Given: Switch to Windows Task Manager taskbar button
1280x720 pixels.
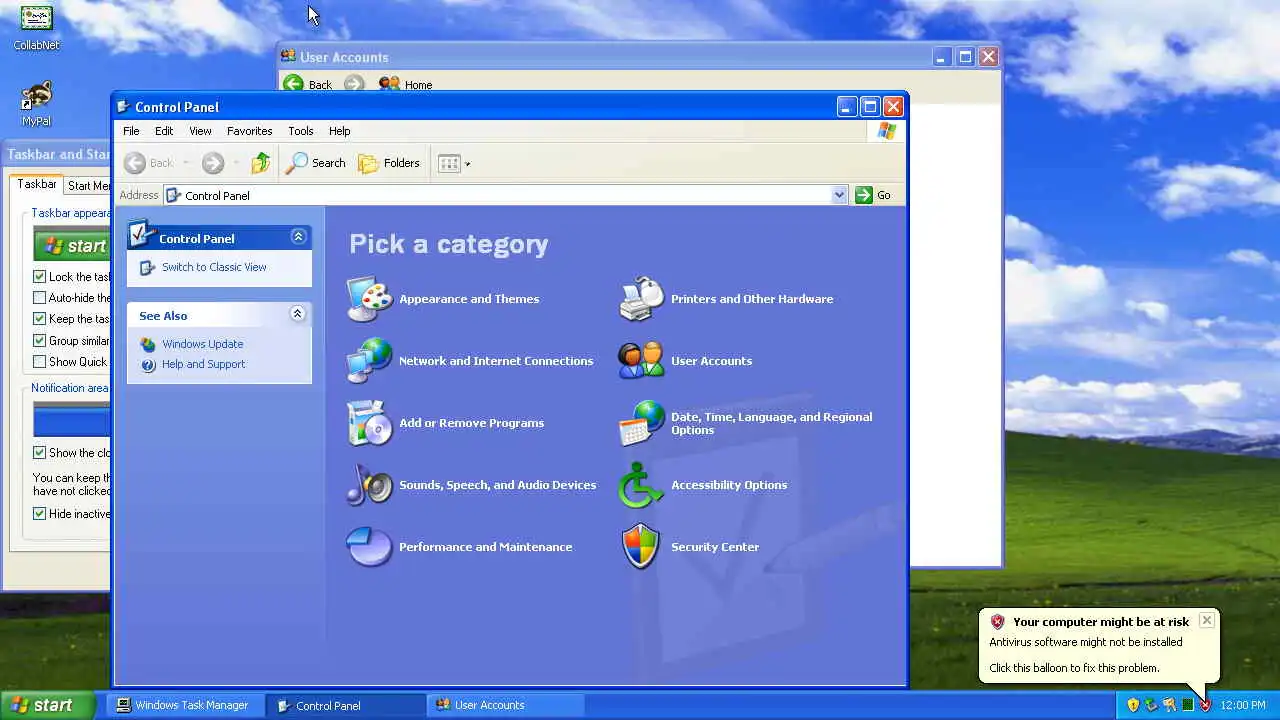Looking at the screenshot, I should (184, 705).
